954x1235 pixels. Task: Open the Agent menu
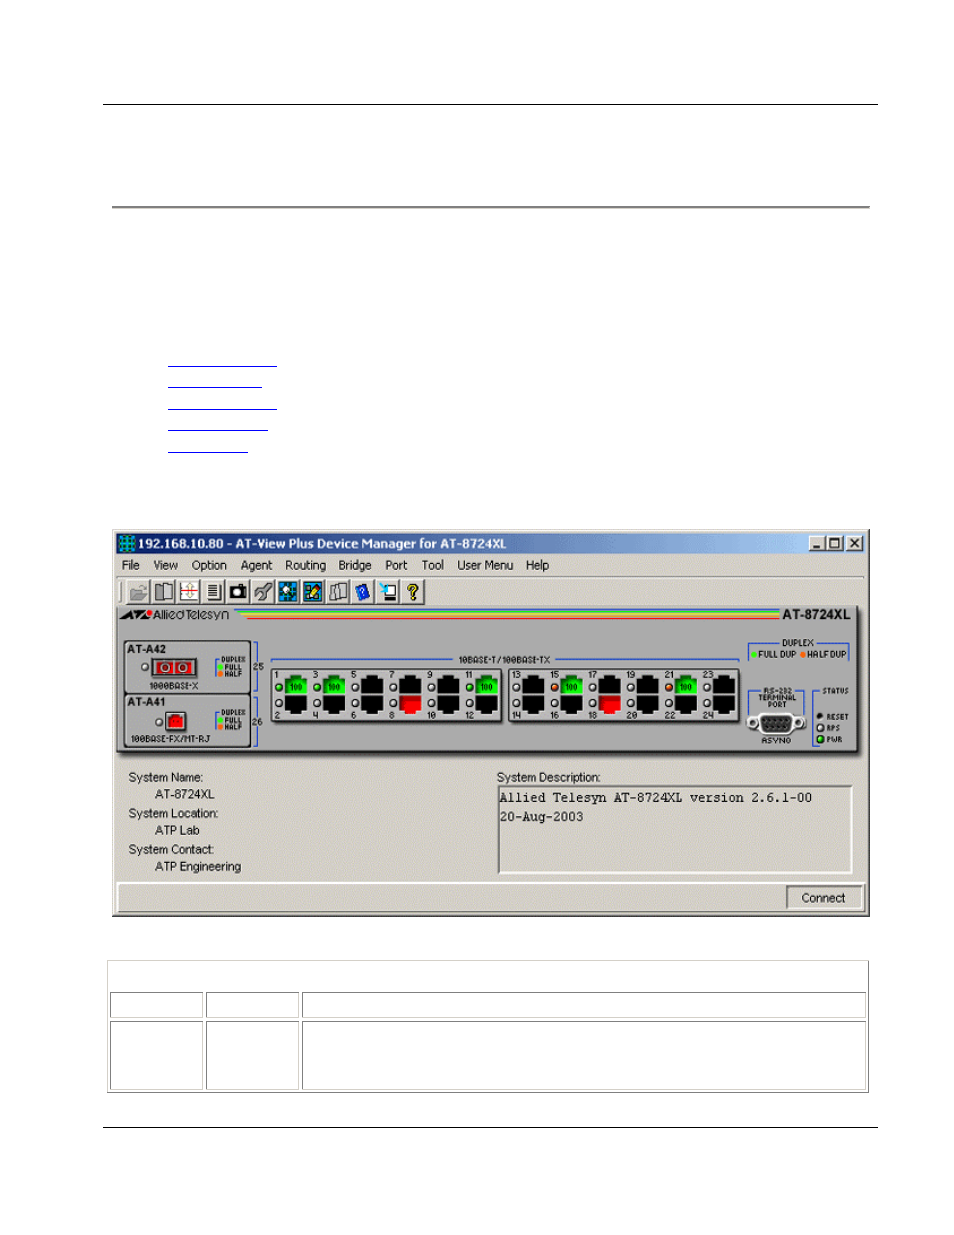point(256,565)
